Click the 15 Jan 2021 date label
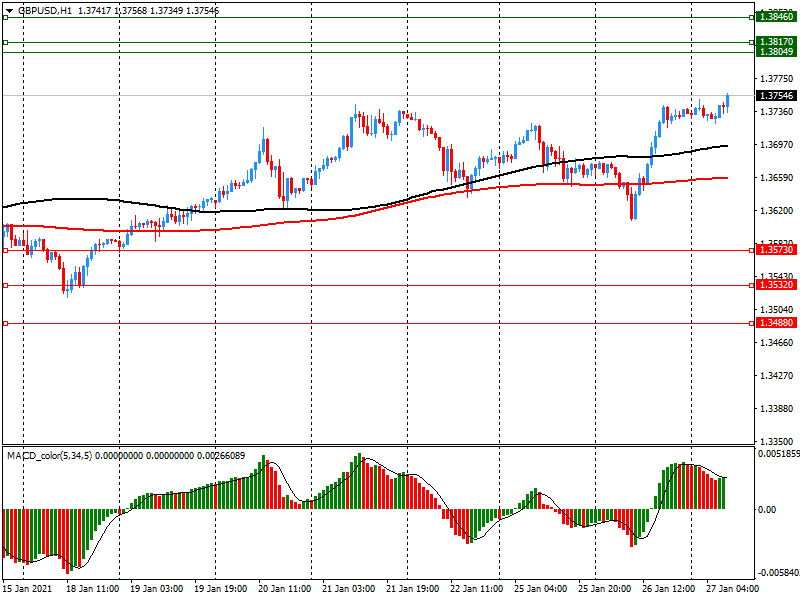 coord(27,589)
